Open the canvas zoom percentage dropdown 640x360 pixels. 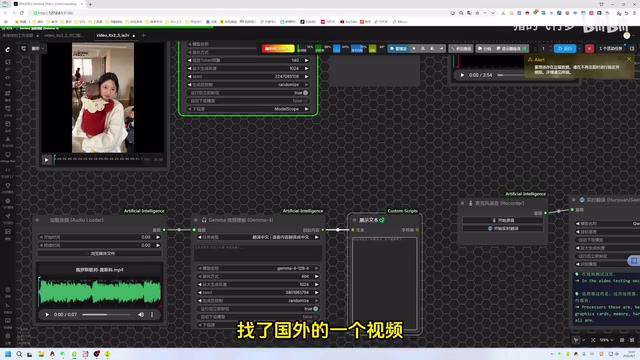pyautogui.click(x=607, y=340)
